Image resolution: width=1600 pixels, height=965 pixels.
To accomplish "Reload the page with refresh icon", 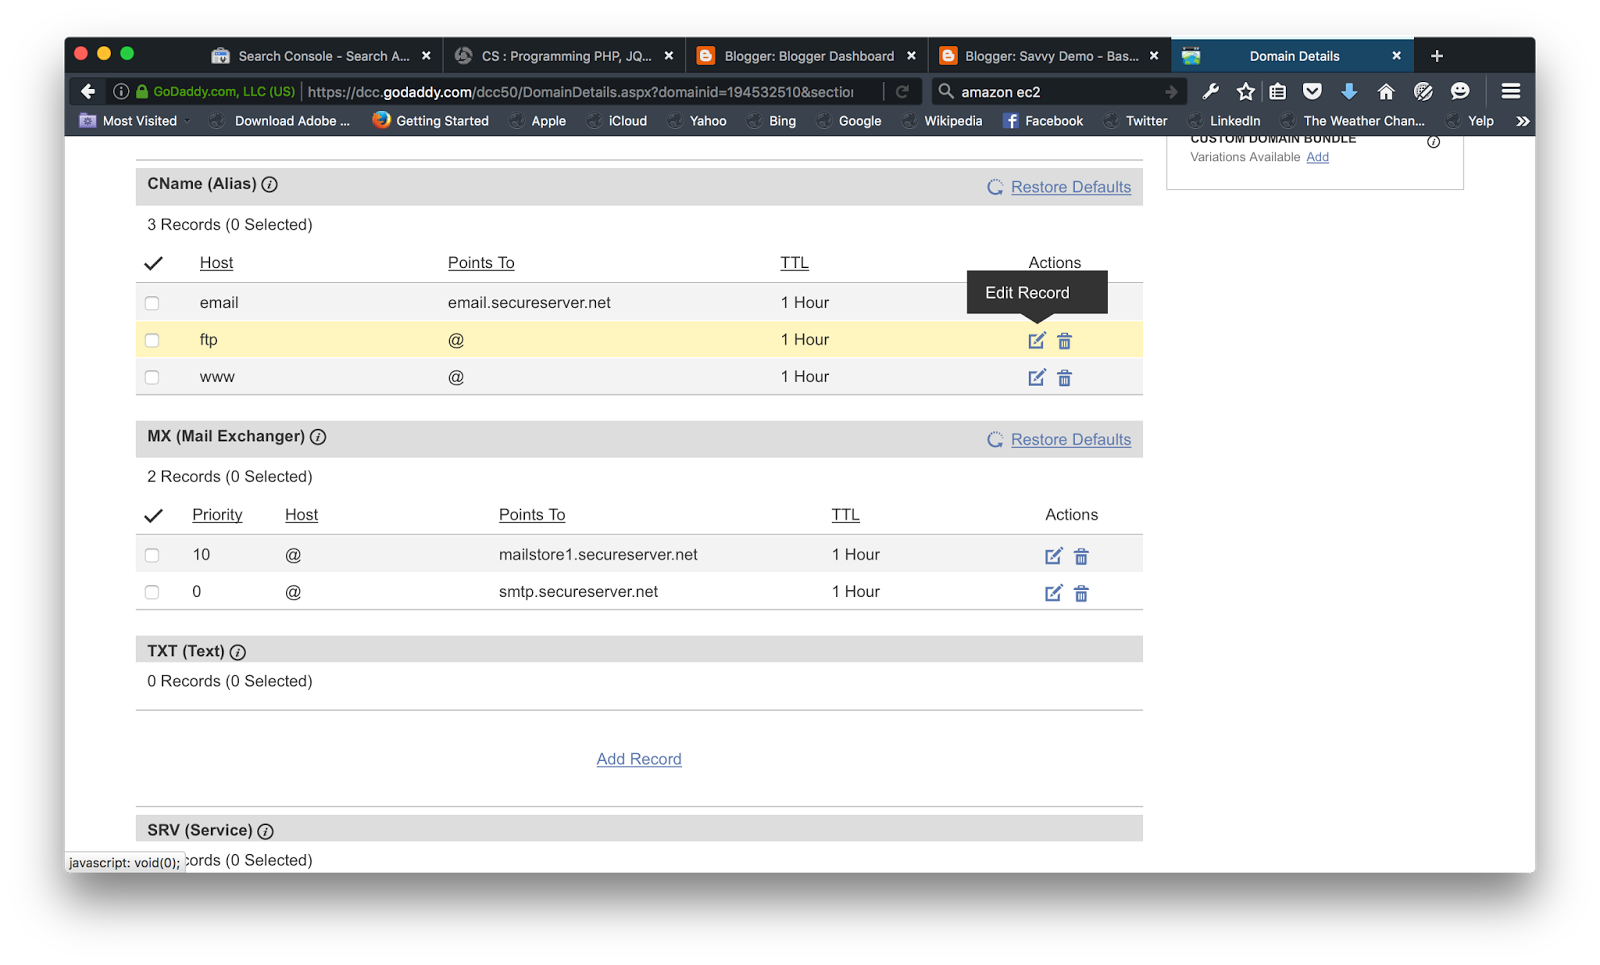I will point(902,91).
